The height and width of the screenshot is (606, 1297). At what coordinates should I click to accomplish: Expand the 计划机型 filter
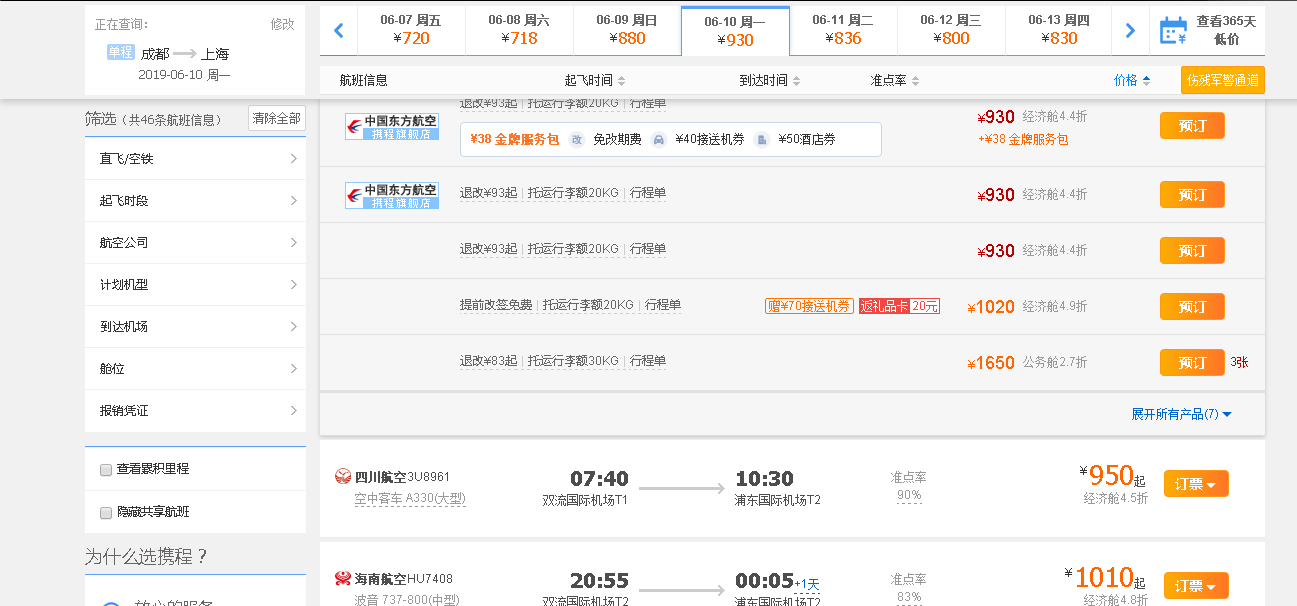pos(195,284)
